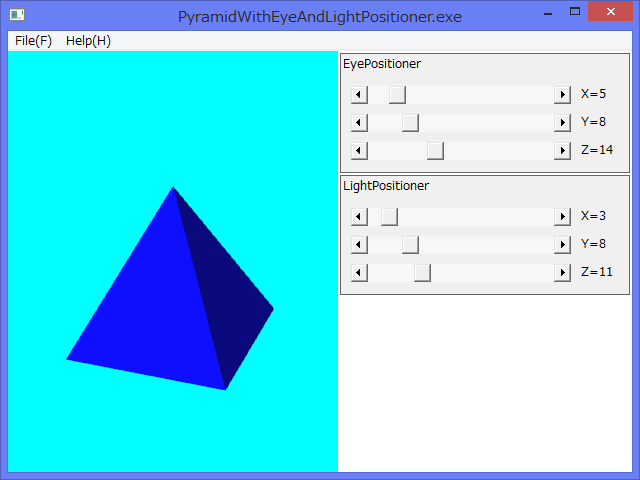The image size is (640, 480).
Task: Minimize the PyramidWithEyeAndLightPositioner window
Action: (548, 12)
